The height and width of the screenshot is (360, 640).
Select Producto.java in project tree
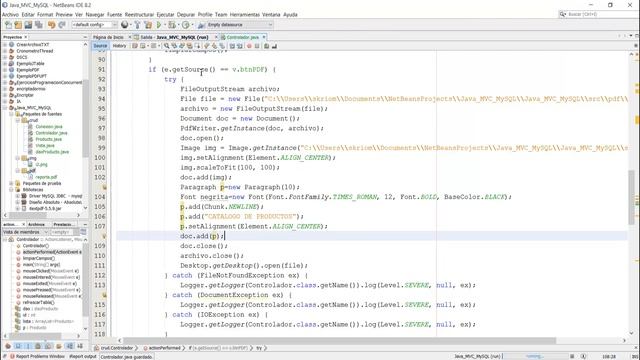coord(49,139)
